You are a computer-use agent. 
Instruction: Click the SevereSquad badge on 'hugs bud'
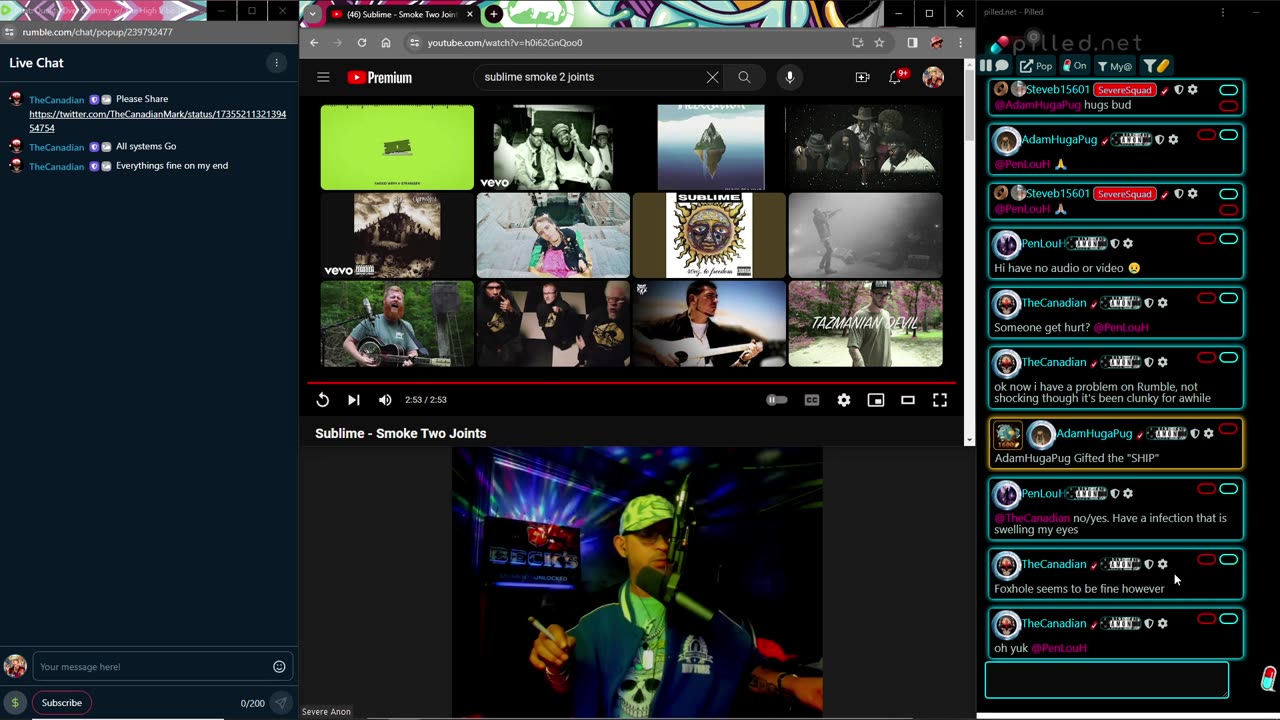click(x=1125, y=90)
